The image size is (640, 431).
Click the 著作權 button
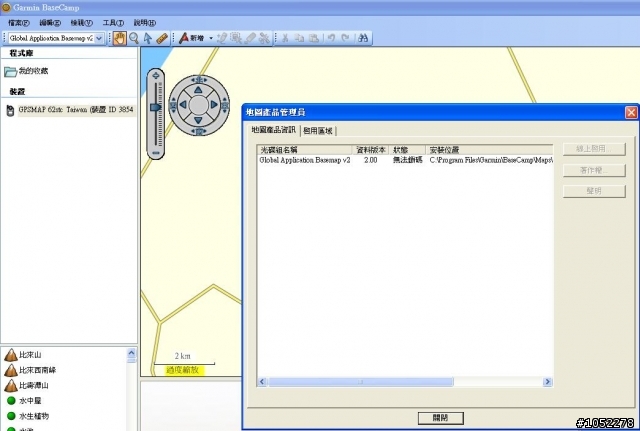(594, 170)
